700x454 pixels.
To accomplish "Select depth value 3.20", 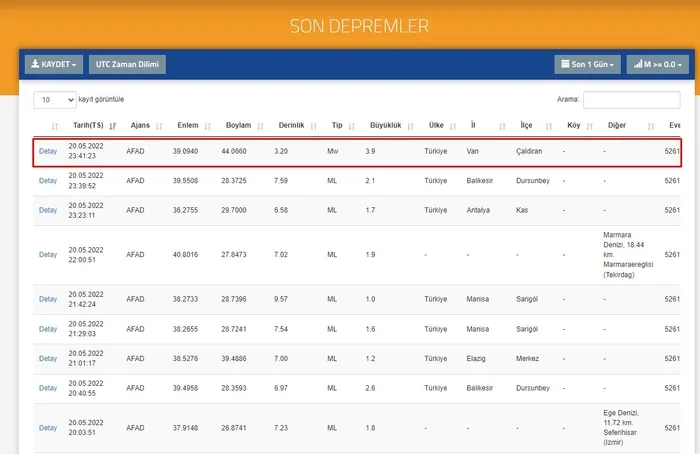I will tap(281, 151).
